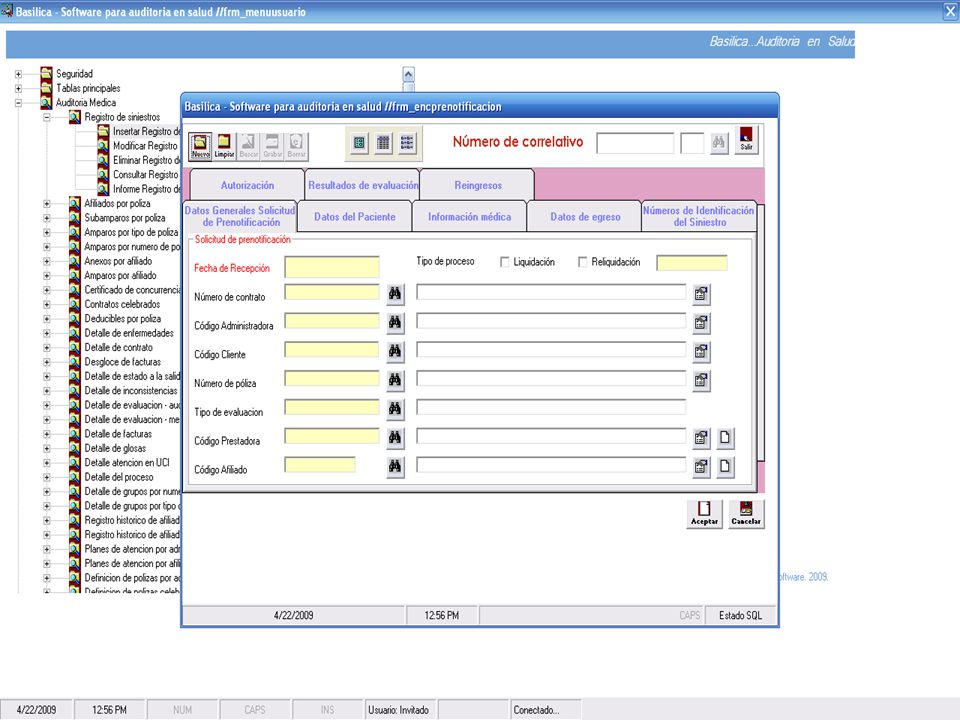Open details icon for Código Prestadora row

702,438
